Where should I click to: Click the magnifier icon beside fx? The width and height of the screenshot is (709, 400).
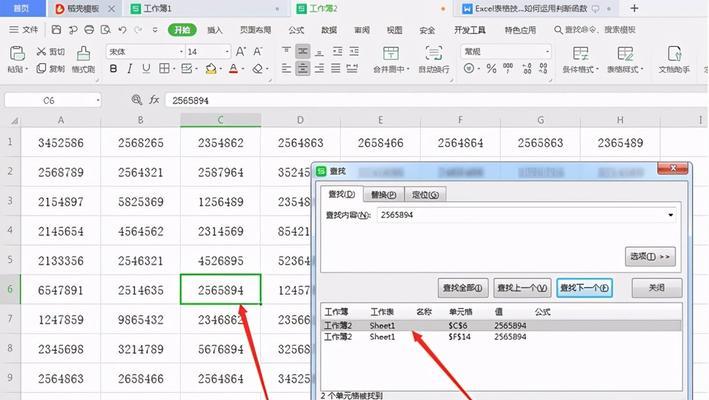pyautogui.click(x=137, y=100)
